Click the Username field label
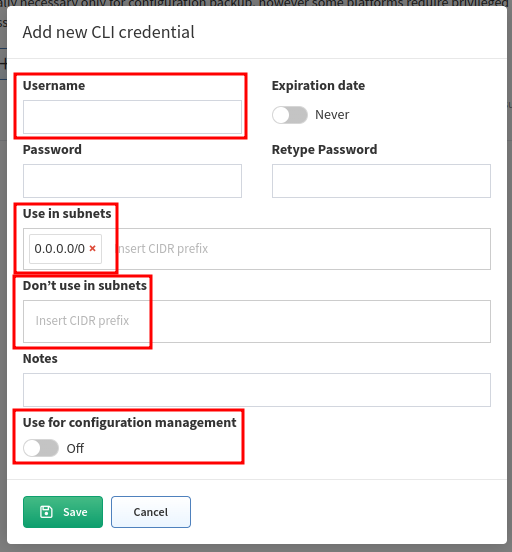The width and height of the screenshot is (512, 552). [x=54, y=86]
